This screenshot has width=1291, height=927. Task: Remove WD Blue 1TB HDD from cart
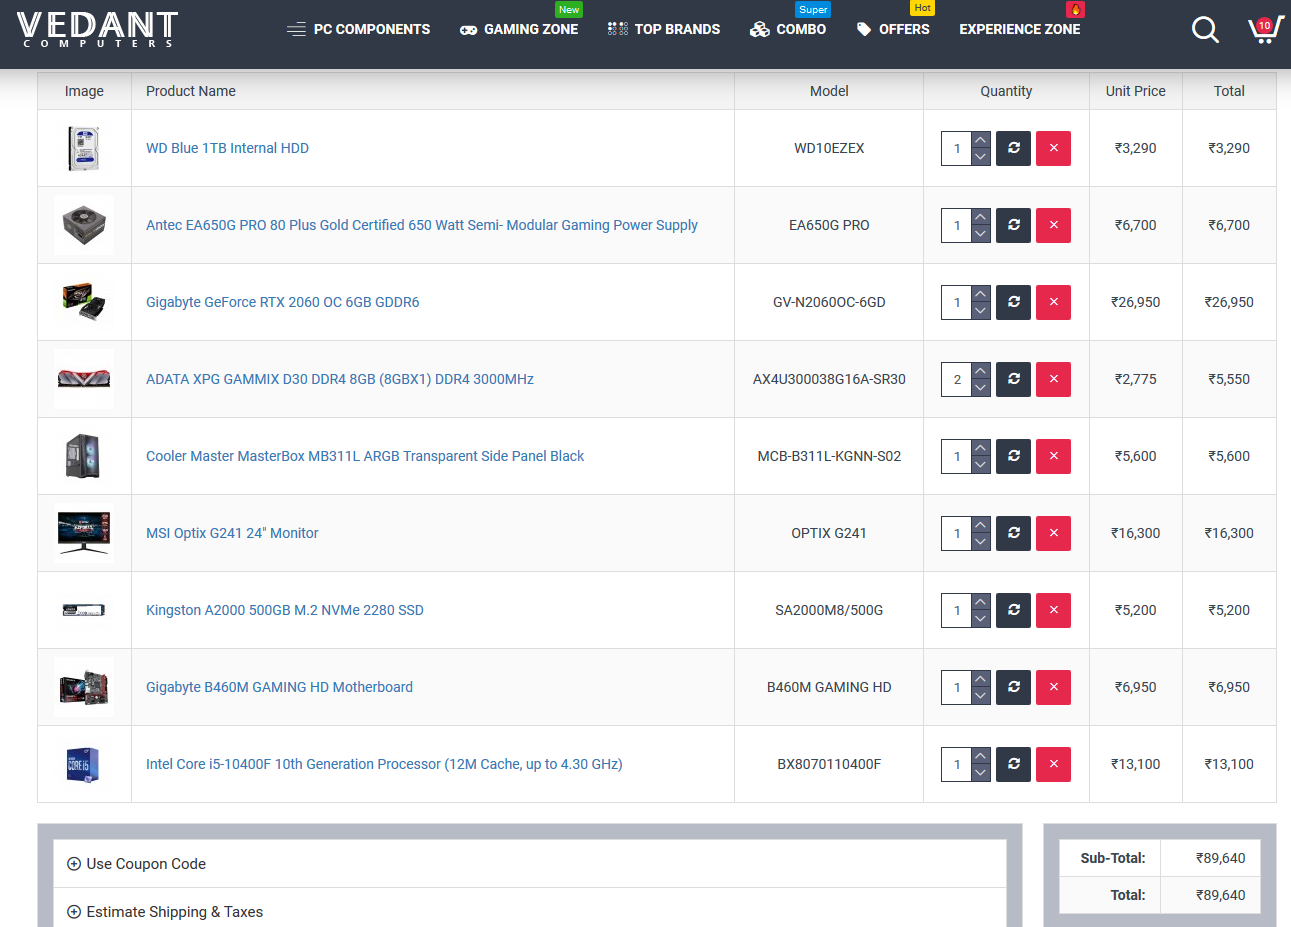[x=1053, y=148]
